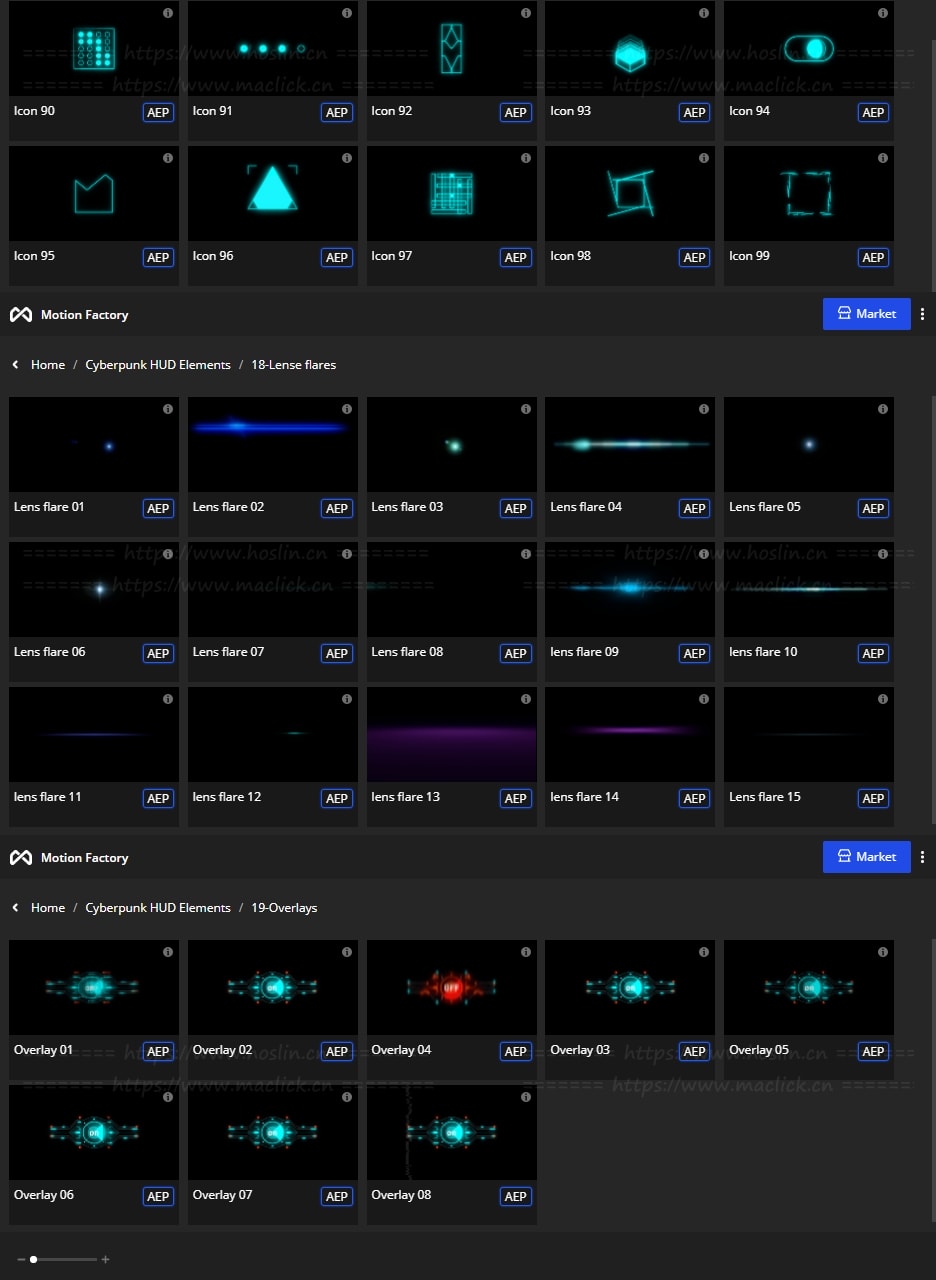Screen dimensions: 936x1280
Task: Open three-dot menu next to Overlays Market button
Action: tap(922, 857)
